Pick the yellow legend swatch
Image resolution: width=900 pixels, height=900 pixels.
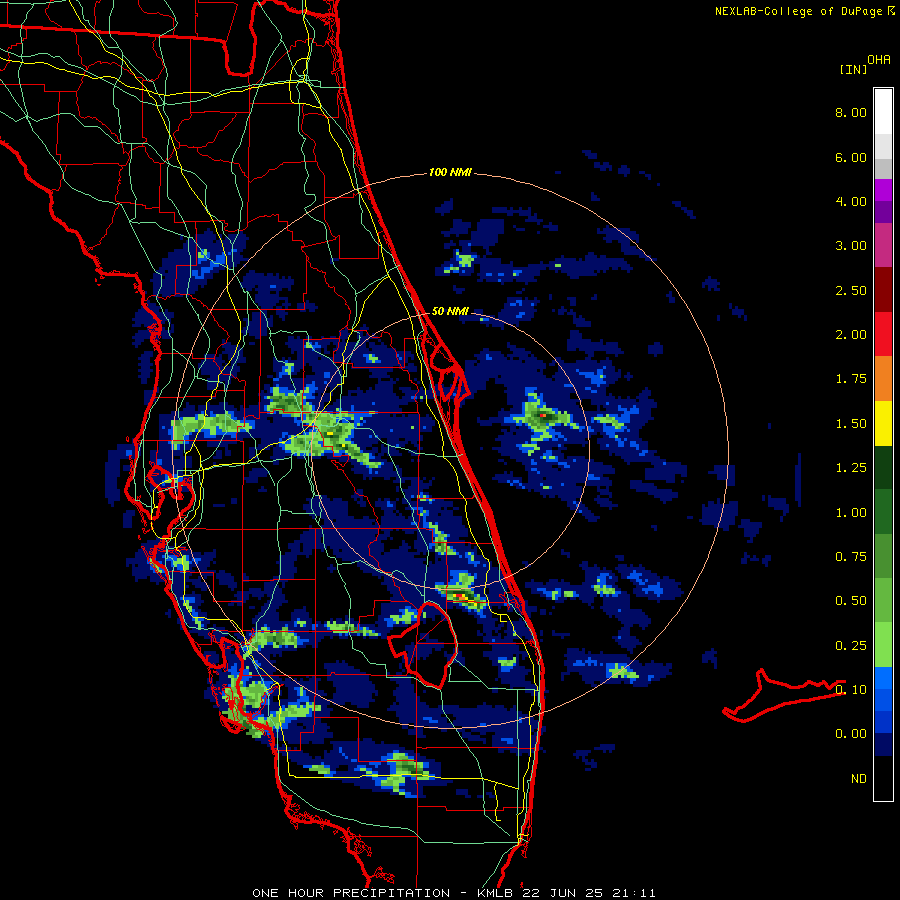pyautogui.click(x=883, y=423)
